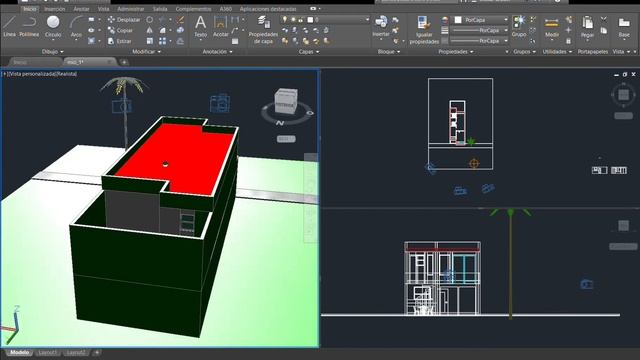This screenshot has width=640, height=360.
Task: Expand the Propiedades panel
Action: (x=456, y=52)
